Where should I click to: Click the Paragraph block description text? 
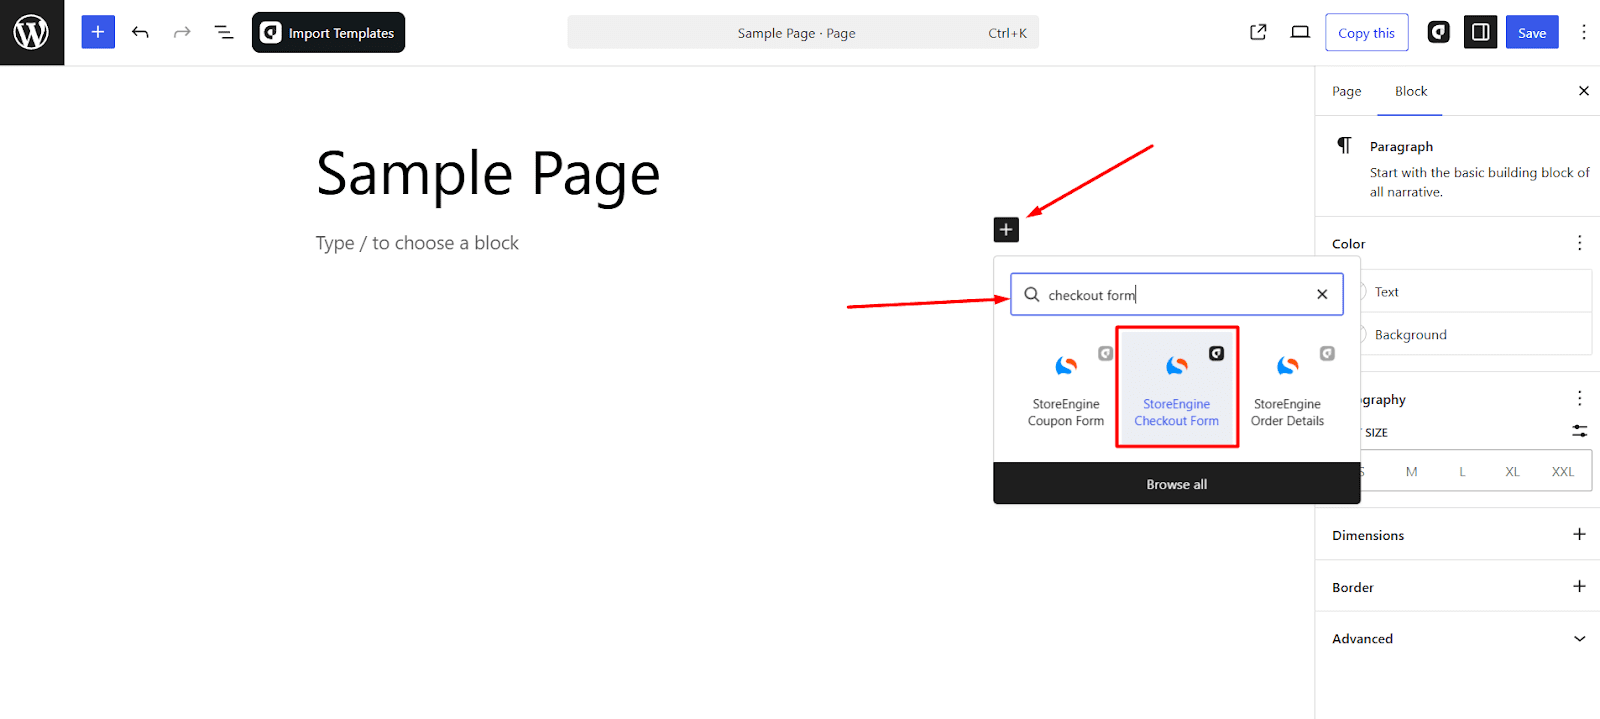pyautogui.click(x=1479, y=182)
